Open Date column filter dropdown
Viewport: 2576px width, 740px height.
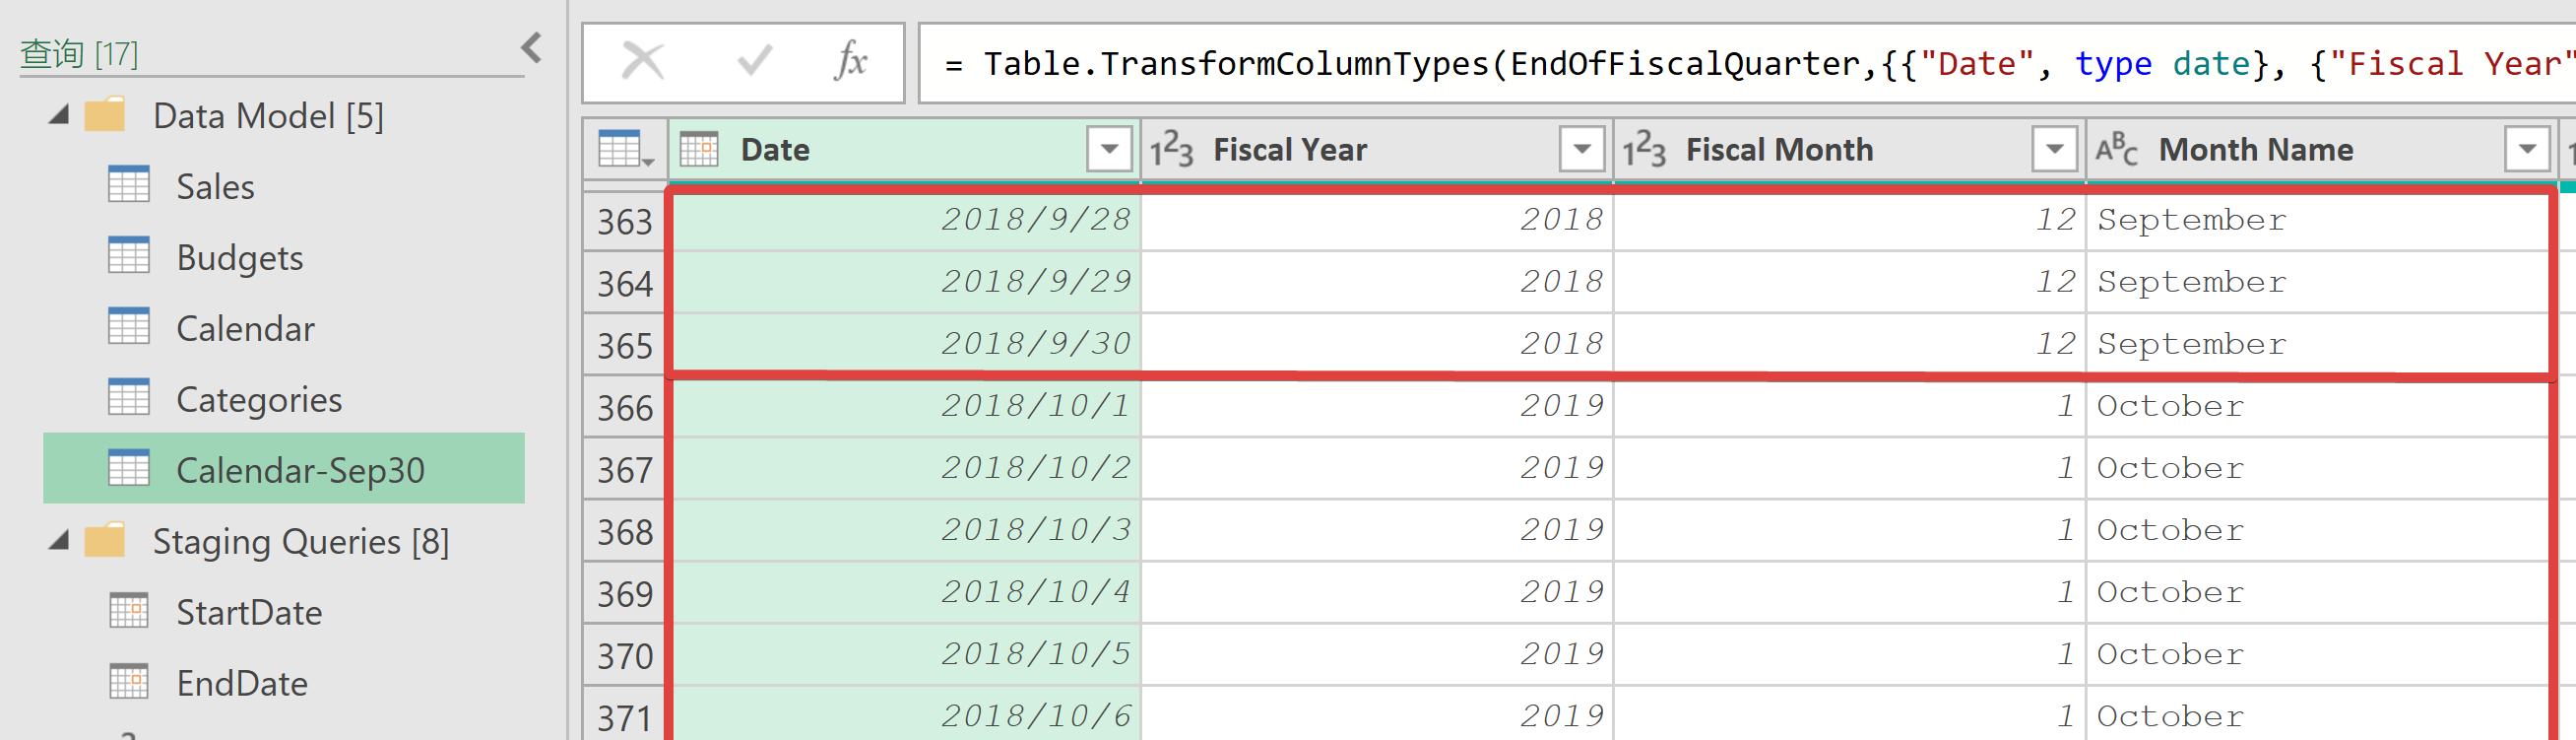(x=1109, y=150)
